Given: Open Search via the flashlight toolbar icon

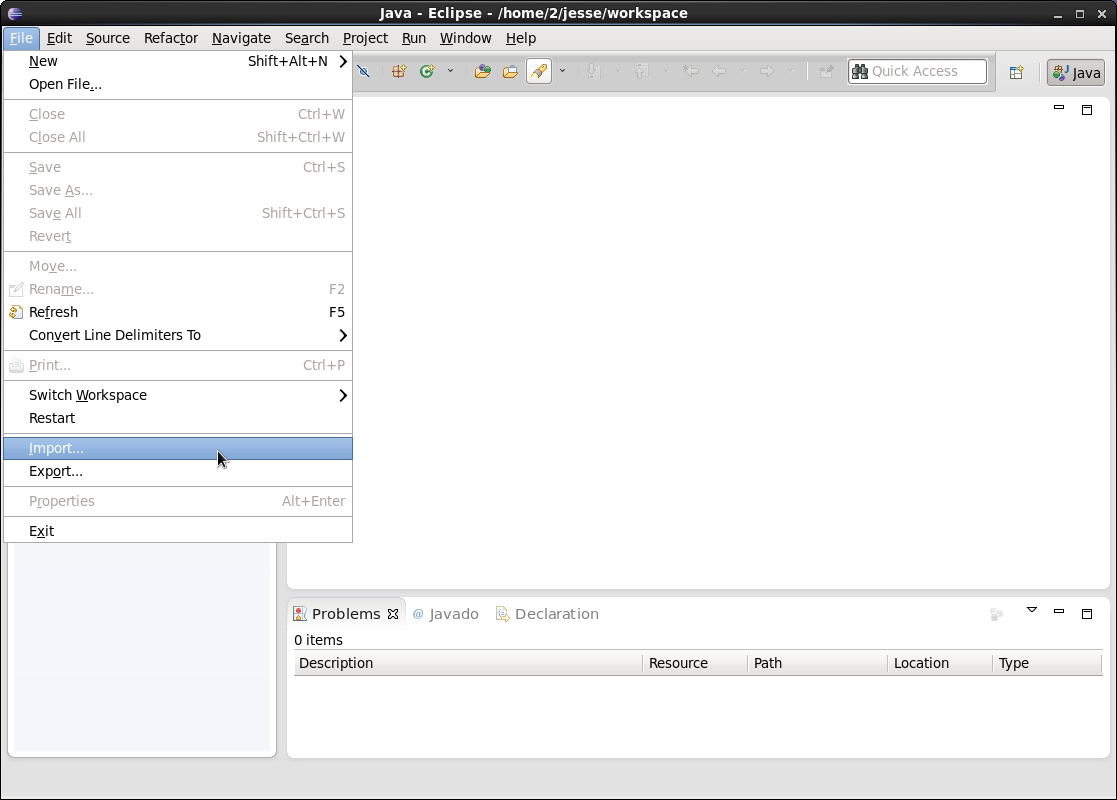Looking at the screenshot, I should click(x=538, y=72).
